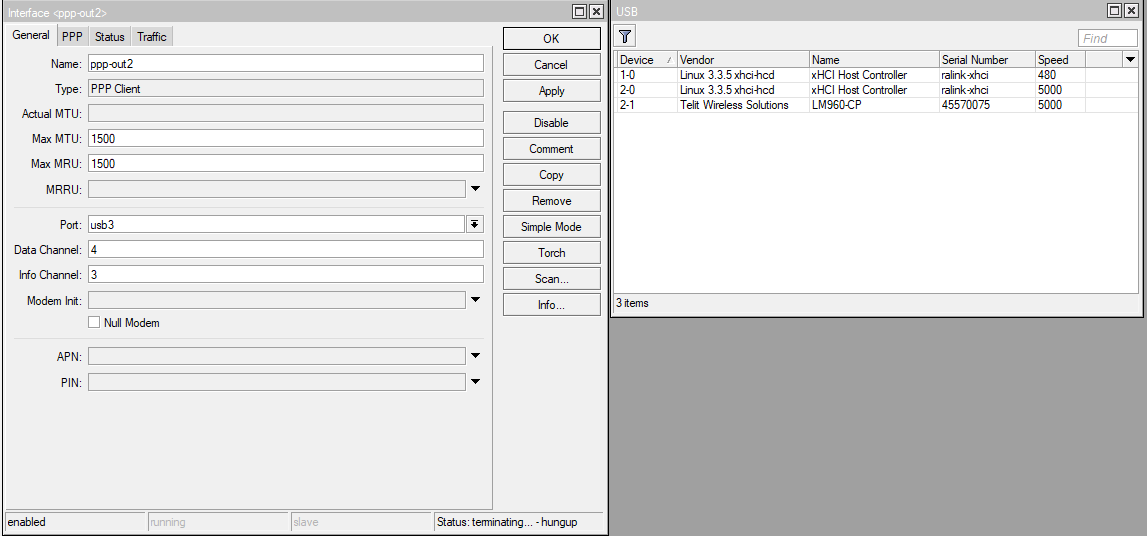The width and height of the screenshot is (1147, 537).
Task: Expand the MRRU field arrow
Action: tap(475, 189)
